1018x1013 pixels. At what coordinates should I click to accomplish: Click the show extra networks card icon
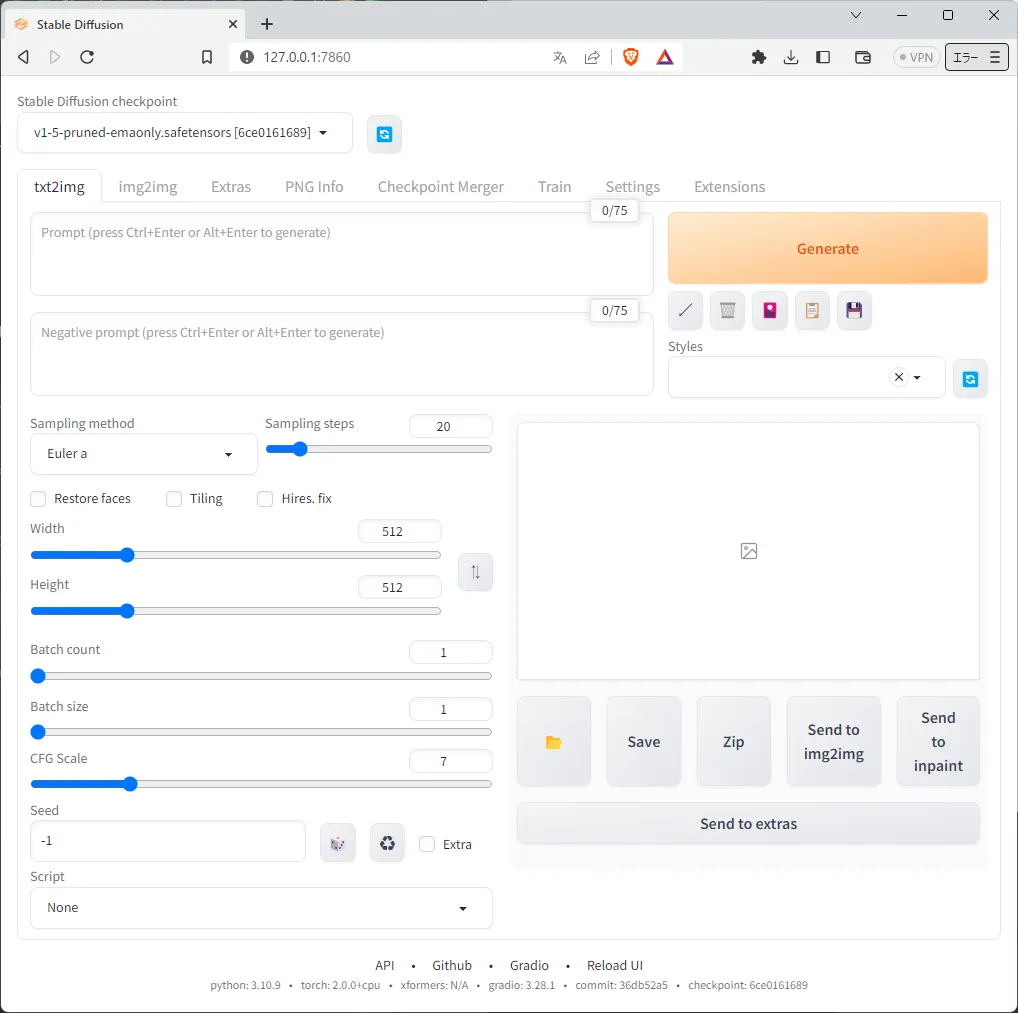pyautogui.click(x=769, y=311)
